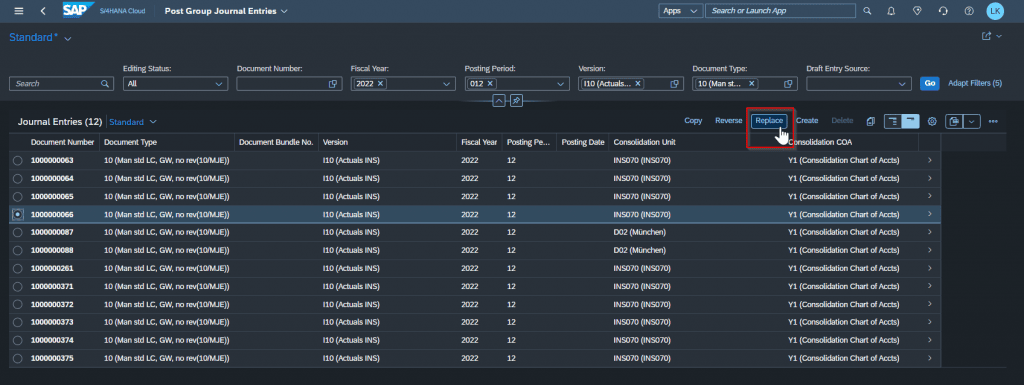This screenshot has height=385, width=1024.
Task: Click the Search or Launch App field
Action: [x=780, y=10]
